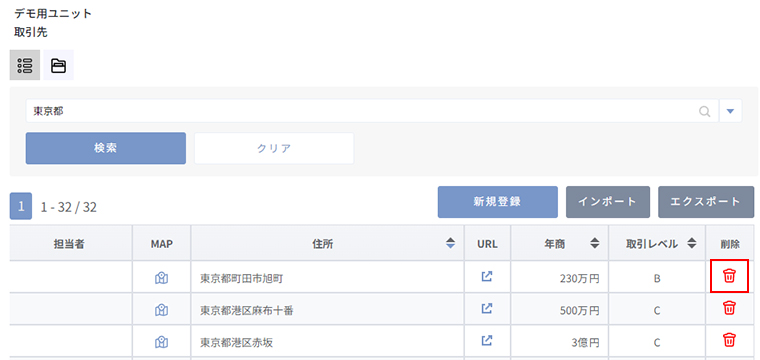Expand advanced search options dropdown arrow
760x360 pixels.
(730, 111)
